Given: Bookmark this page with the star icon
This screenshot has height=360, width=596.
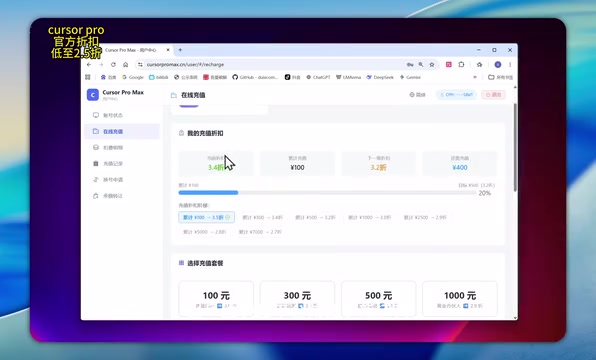Looking at the screenshot, I should pos(432,65).
